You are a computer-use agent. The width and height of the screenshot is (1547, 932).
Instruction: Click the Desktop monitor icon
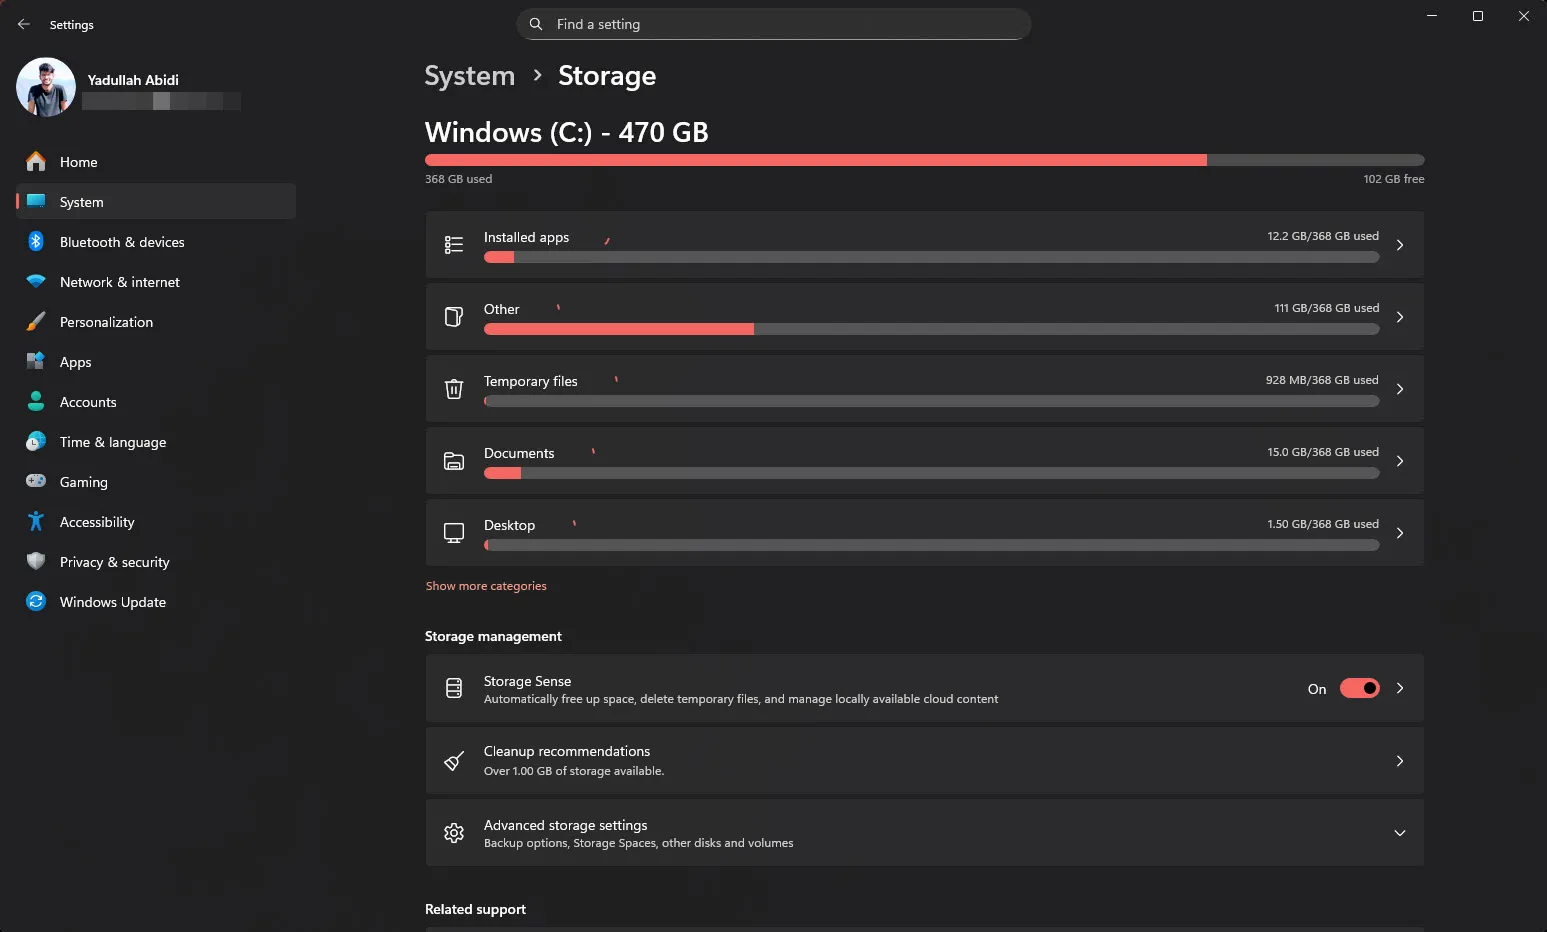(454, 533)
